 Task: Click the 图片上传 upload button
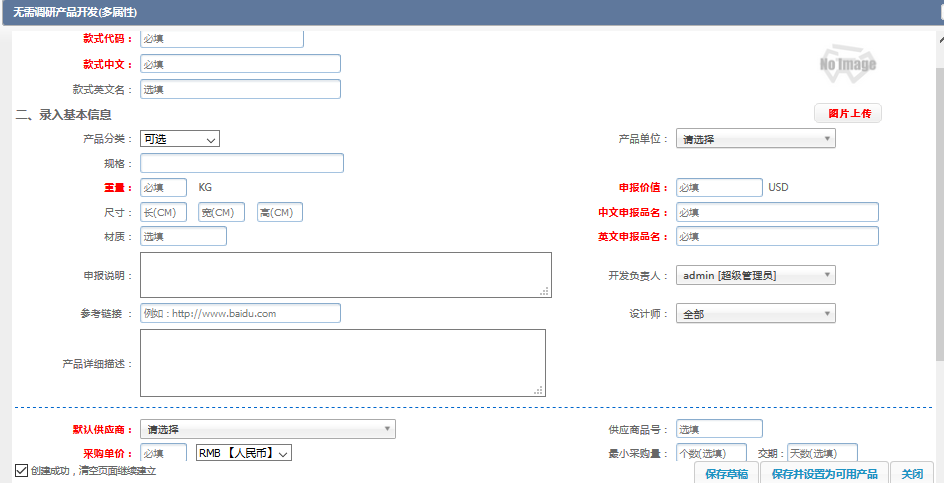[847, 113]
